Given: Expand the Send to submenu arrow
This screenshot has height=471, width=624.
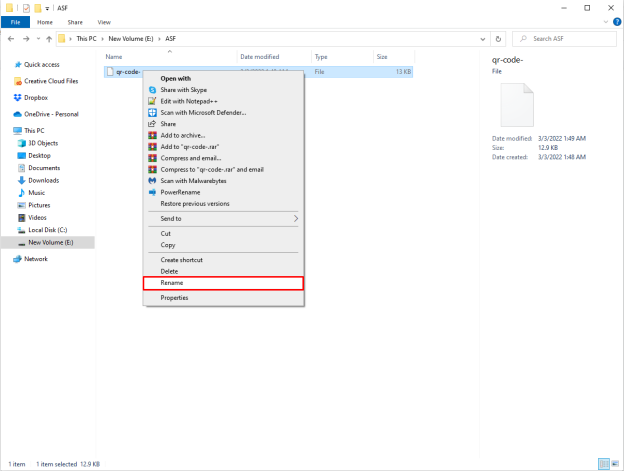Looking at the screenshot, I should (296, 218).
